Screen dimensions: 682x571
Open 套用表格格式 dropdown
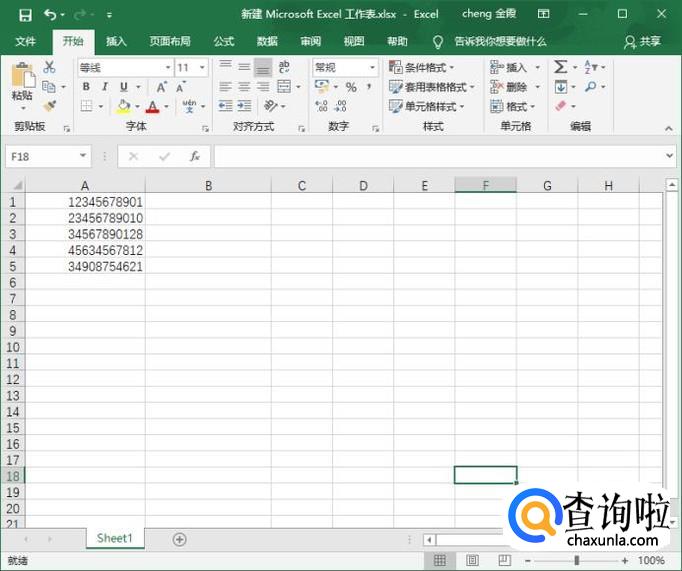431,87
